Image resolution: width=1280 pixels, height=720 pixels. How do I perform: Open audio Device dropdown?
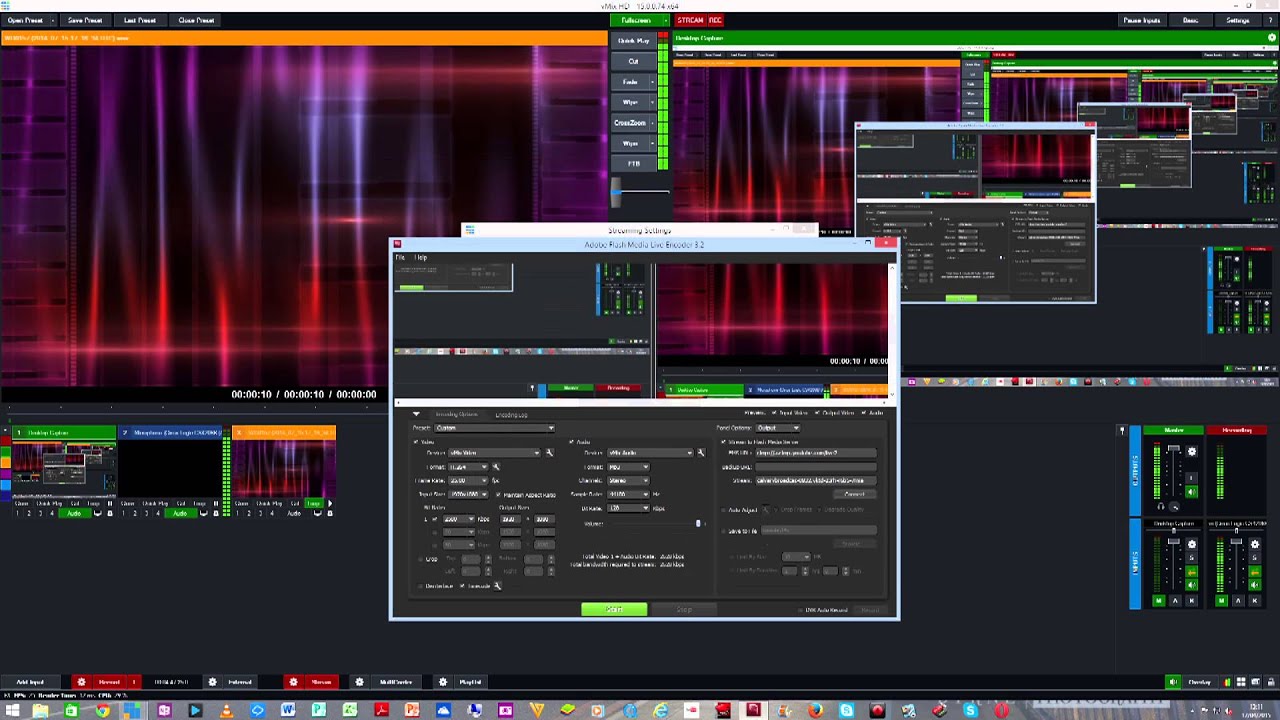tap(650, 453)
